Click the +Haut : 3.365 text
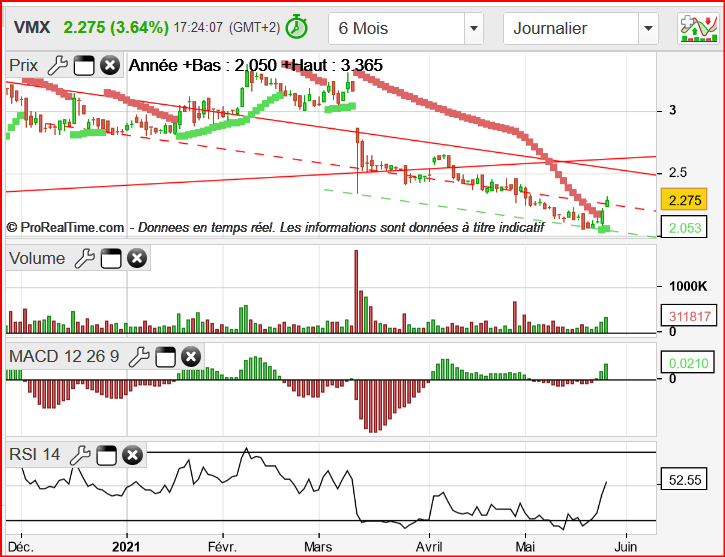This screenshot has height=557, width=725. [332, 65]
